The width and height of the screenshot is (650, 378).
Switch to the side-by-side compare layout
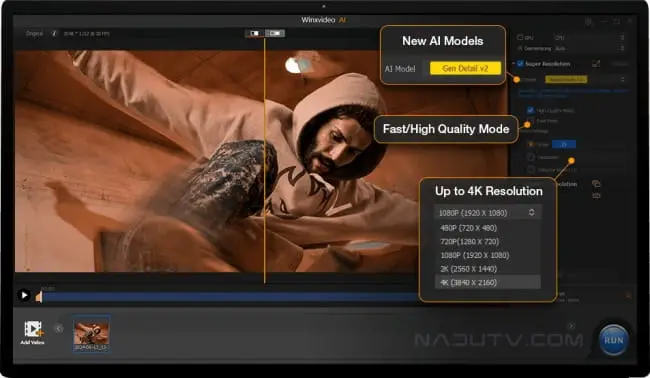click(x=275, y=33)
